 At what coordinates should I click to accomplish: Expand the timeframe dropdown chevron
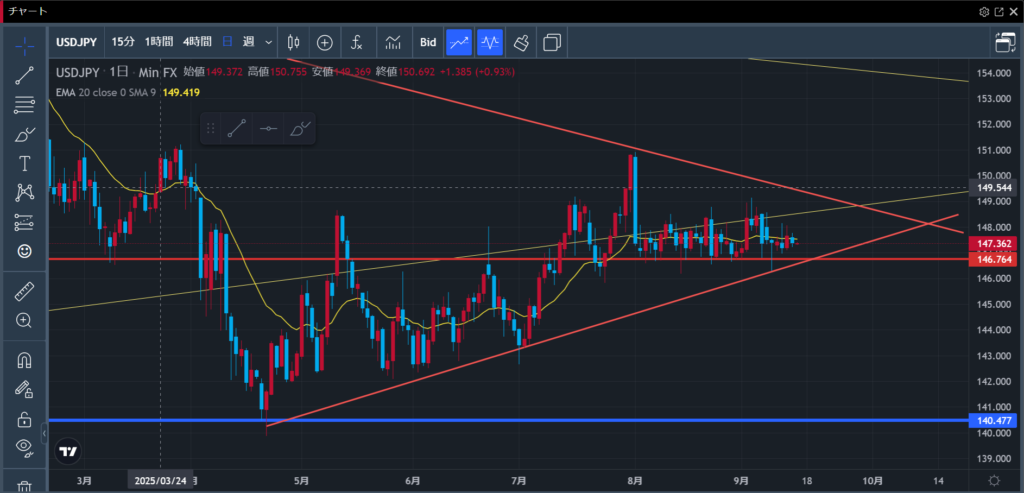pos(268,42)
